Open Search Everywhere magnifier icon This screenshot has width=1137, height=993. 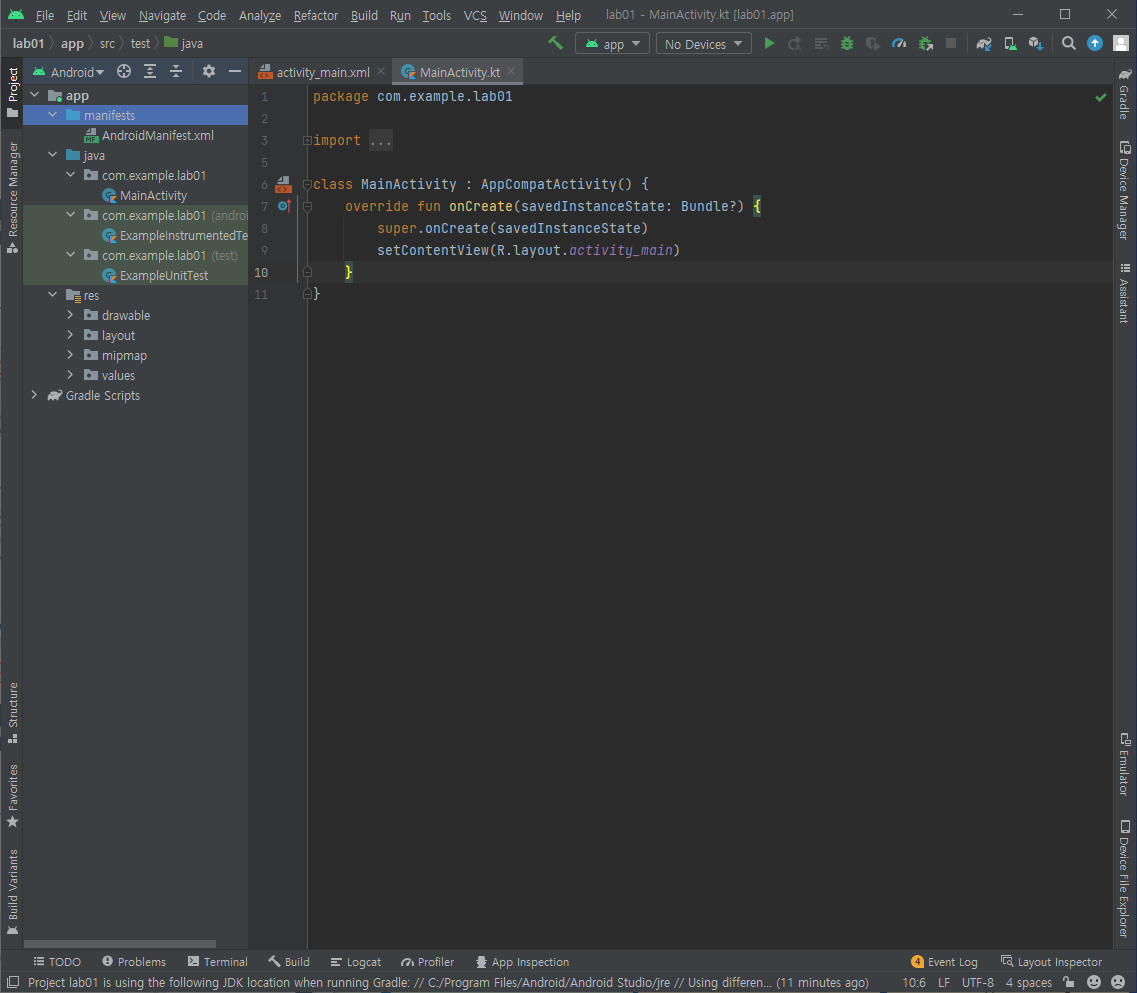click(1068, 44)
